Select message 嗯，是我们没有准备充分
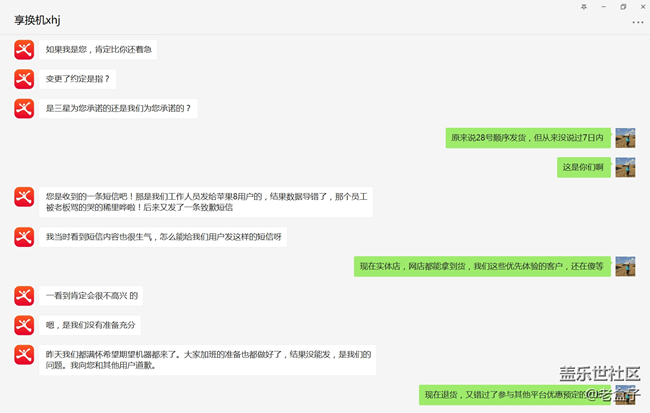This screenshot has width=650, height=413. (x=90, y=326)
